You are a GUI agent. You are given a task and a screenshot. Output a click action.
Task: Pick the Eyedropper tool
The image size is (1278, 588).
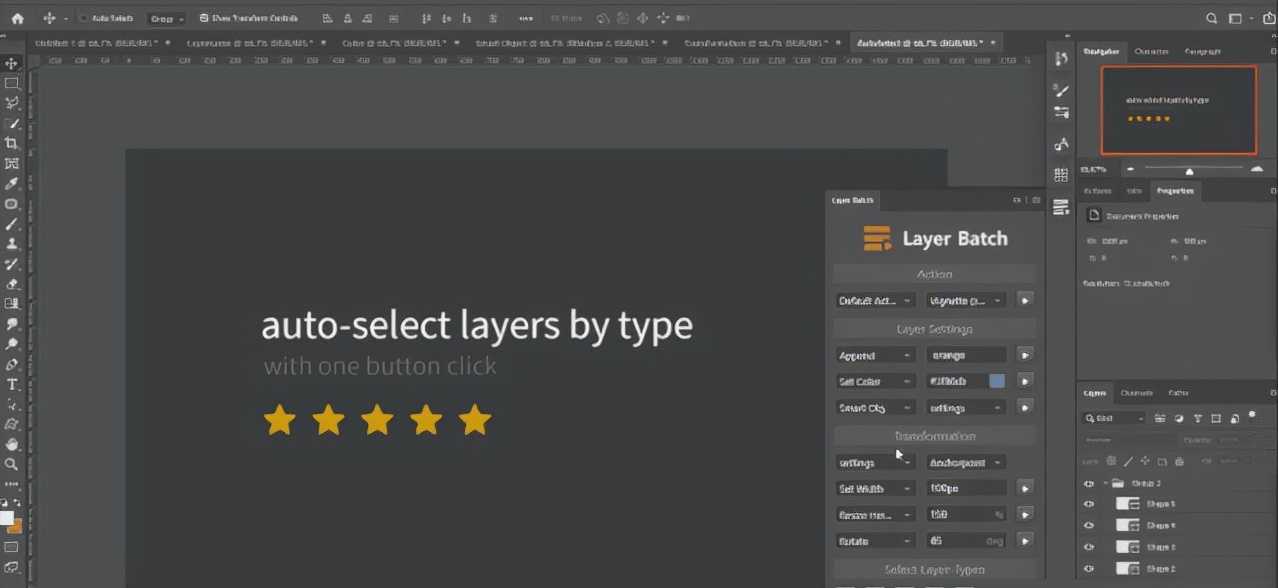[12, 184]
